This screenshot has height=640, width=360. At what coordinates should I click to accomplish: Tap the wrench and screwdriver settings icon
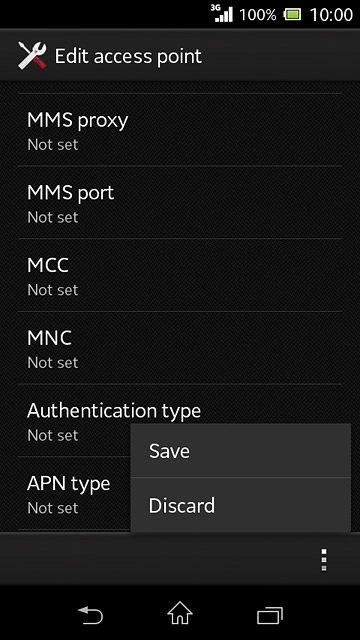coord(32,56)
